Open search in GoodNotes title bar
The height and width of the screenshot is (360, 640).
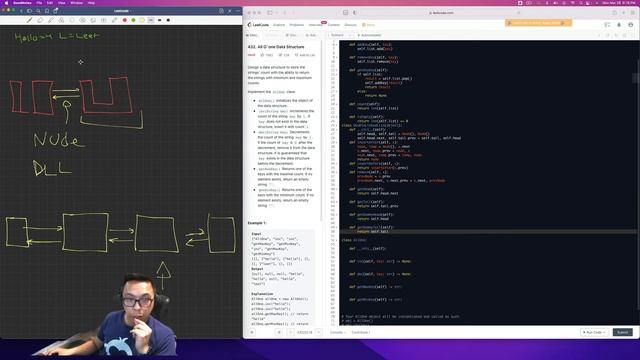pyautogui.click(x=38, y=11)
